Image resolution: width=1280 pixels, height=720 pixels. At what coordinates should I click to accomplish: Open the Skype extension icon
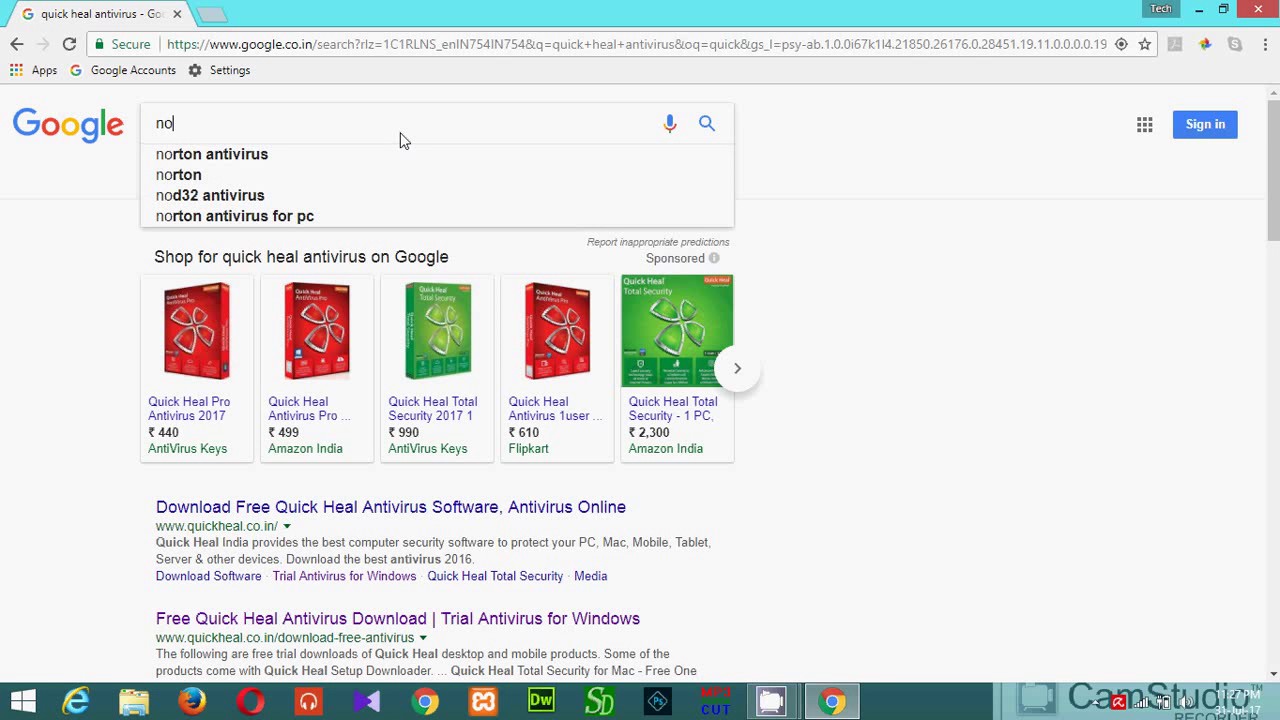(1235, 44)
